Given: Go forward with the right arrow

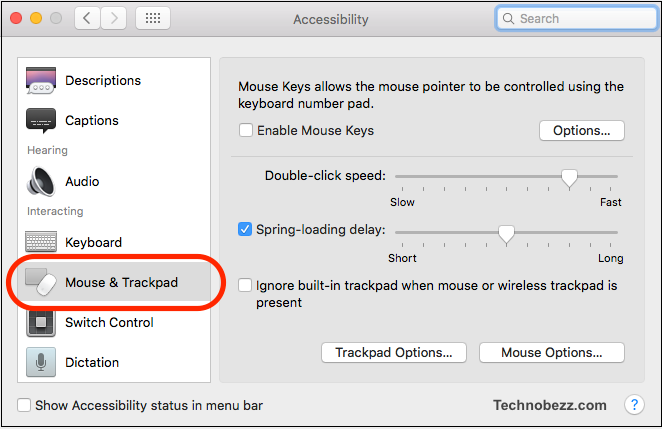Looking at the screenshot, I should pos(114,18).
